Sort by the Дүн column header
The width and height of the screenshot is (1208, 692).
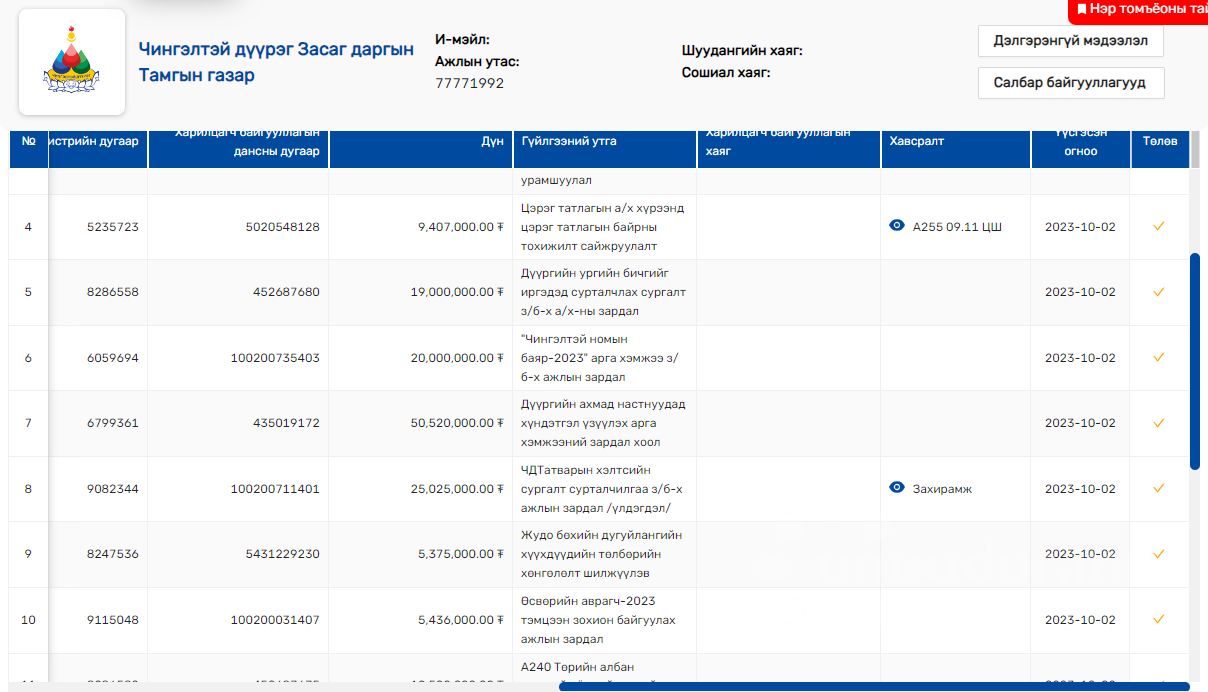[x=491, y=142]
